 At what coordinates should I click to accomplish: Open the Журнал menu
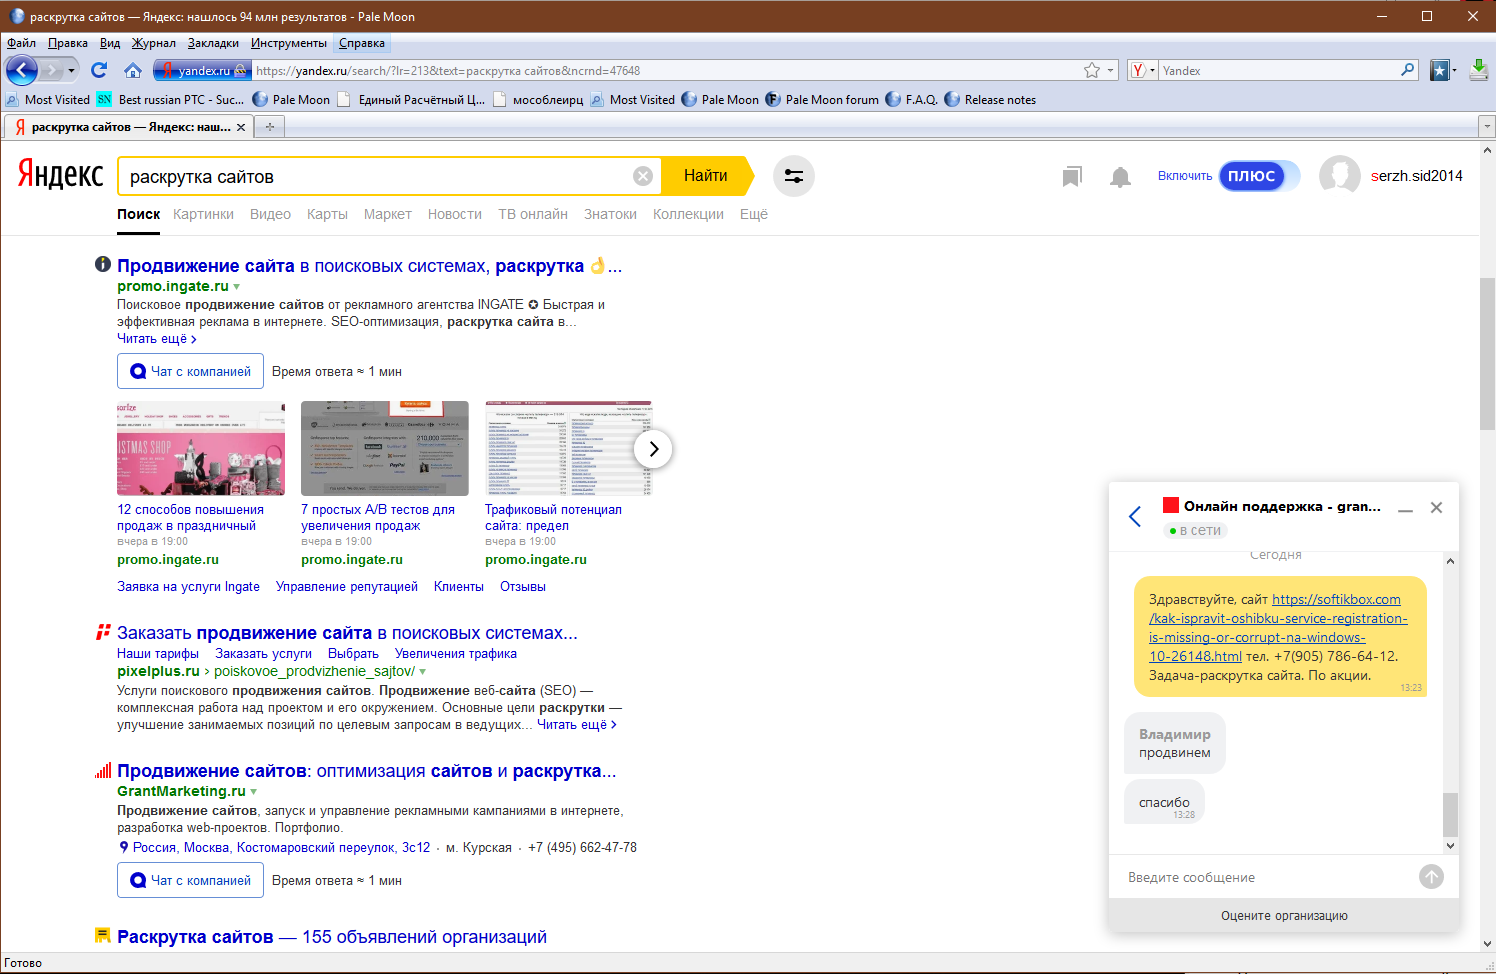[x=154, y=43]
